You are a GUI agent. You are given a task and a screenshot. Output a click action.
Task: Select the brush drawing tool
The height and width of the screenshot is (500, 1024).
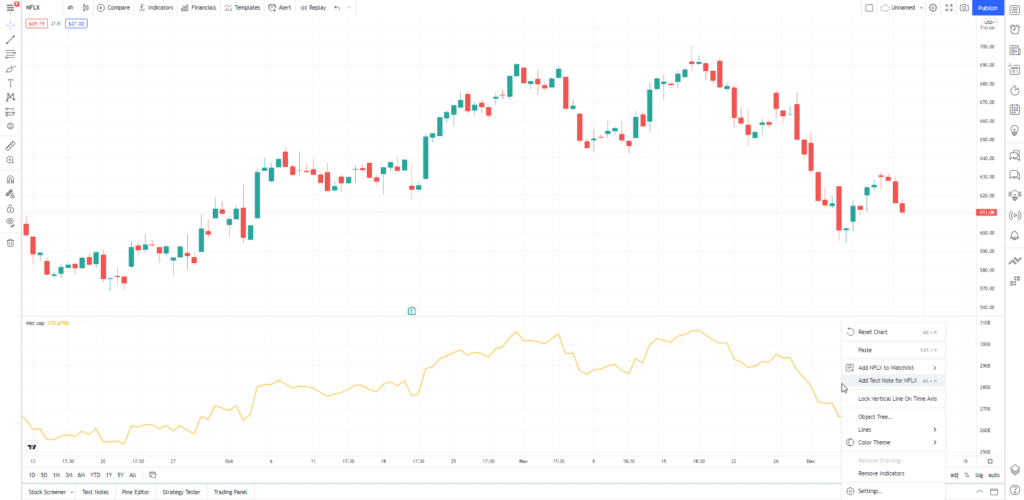(x=10, y=69)
